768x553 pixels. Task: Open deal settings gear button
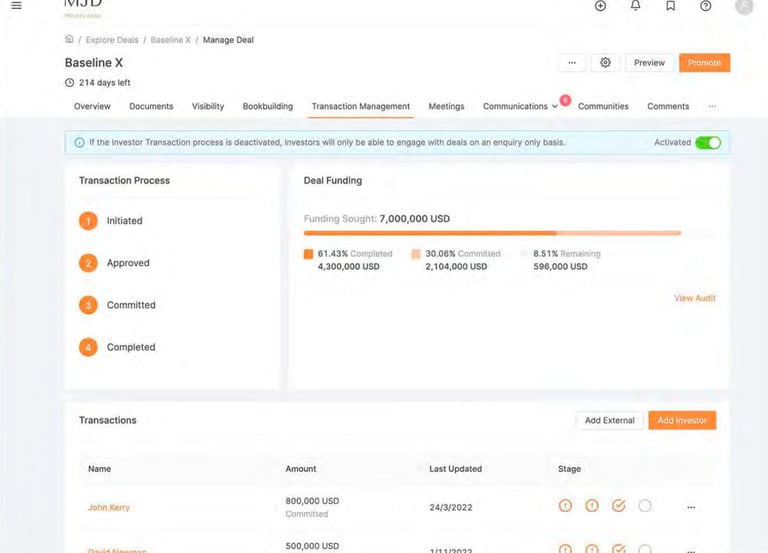605,63
